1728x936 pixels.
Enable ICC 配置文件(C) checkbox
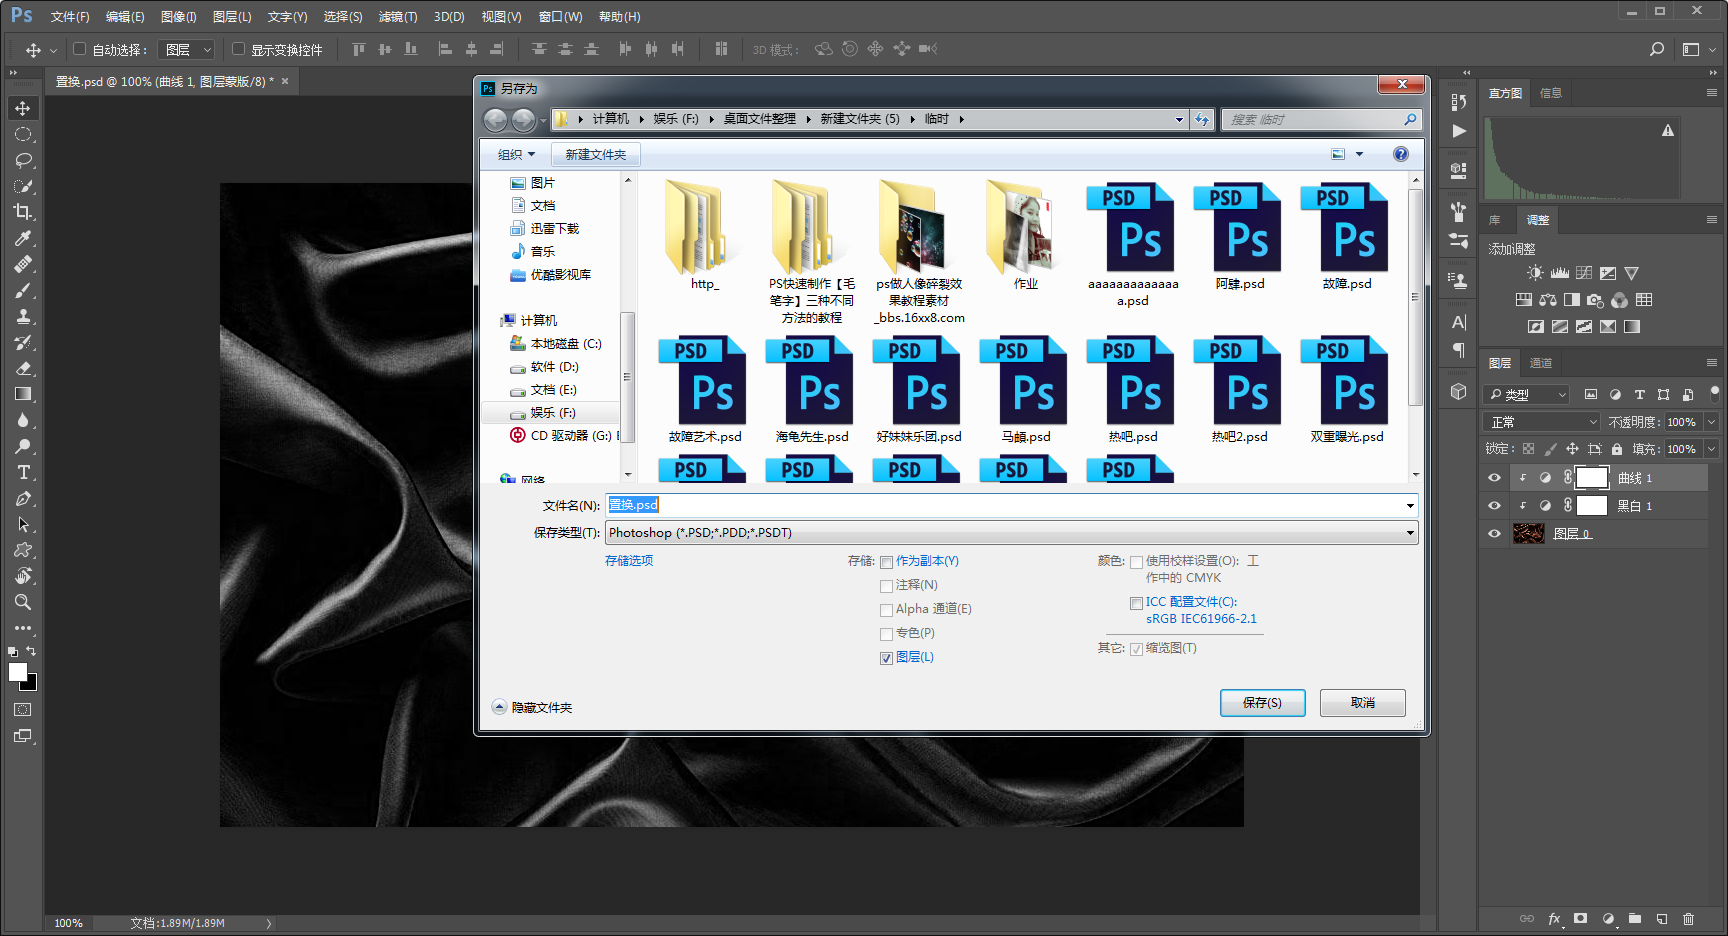(1136, 603)
